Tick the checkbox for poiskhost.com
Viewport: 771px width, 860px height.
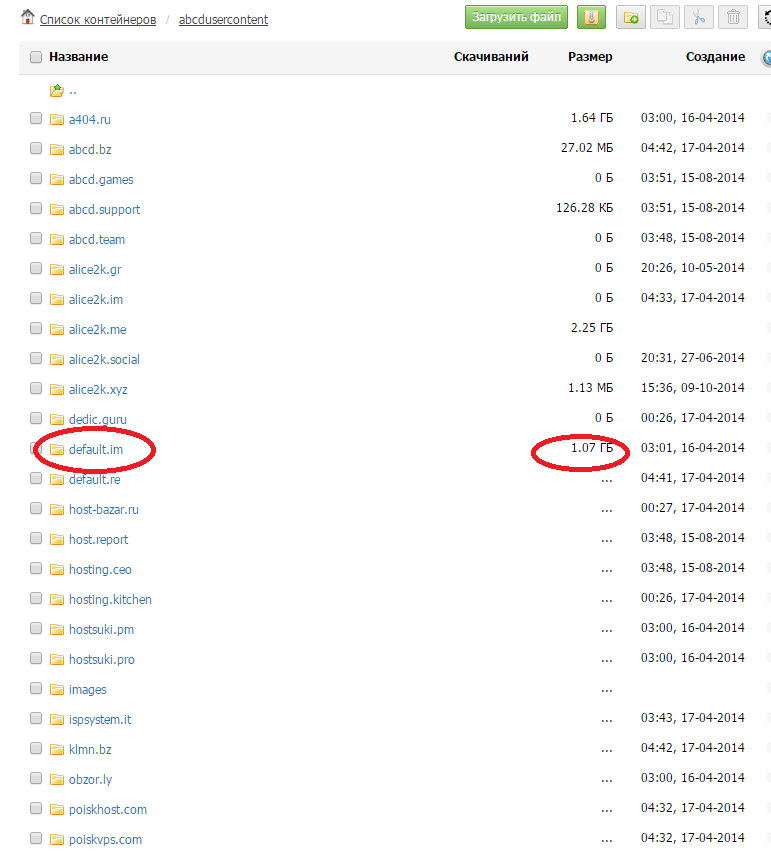[x=36, y=809]
